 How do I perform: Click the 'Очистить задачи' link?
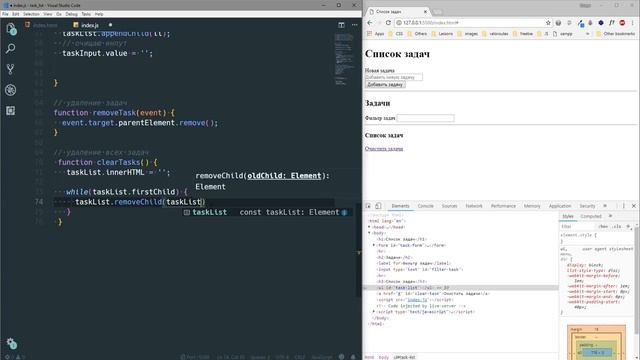coord(384,149)
